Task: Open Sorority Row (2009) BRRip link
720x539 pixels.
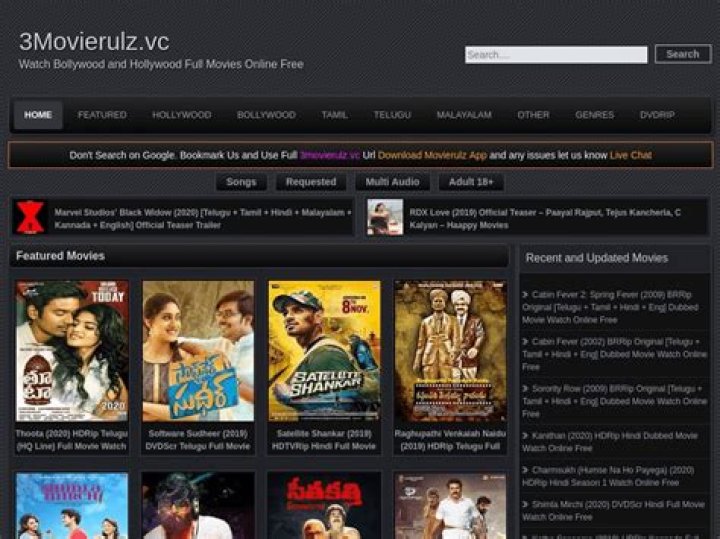Action: [x=614, y=401]
